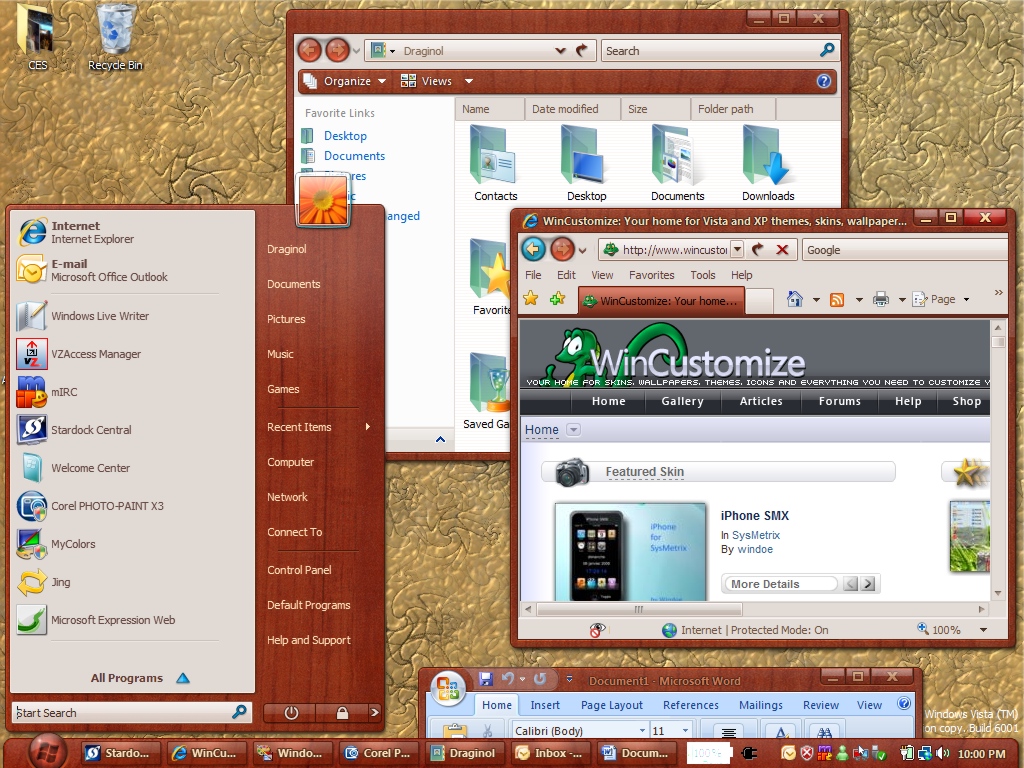Open the zoom level dropdown next to 100%
Screen dimensions: 1024x768
pyautogui.click(x=983, y=630)
